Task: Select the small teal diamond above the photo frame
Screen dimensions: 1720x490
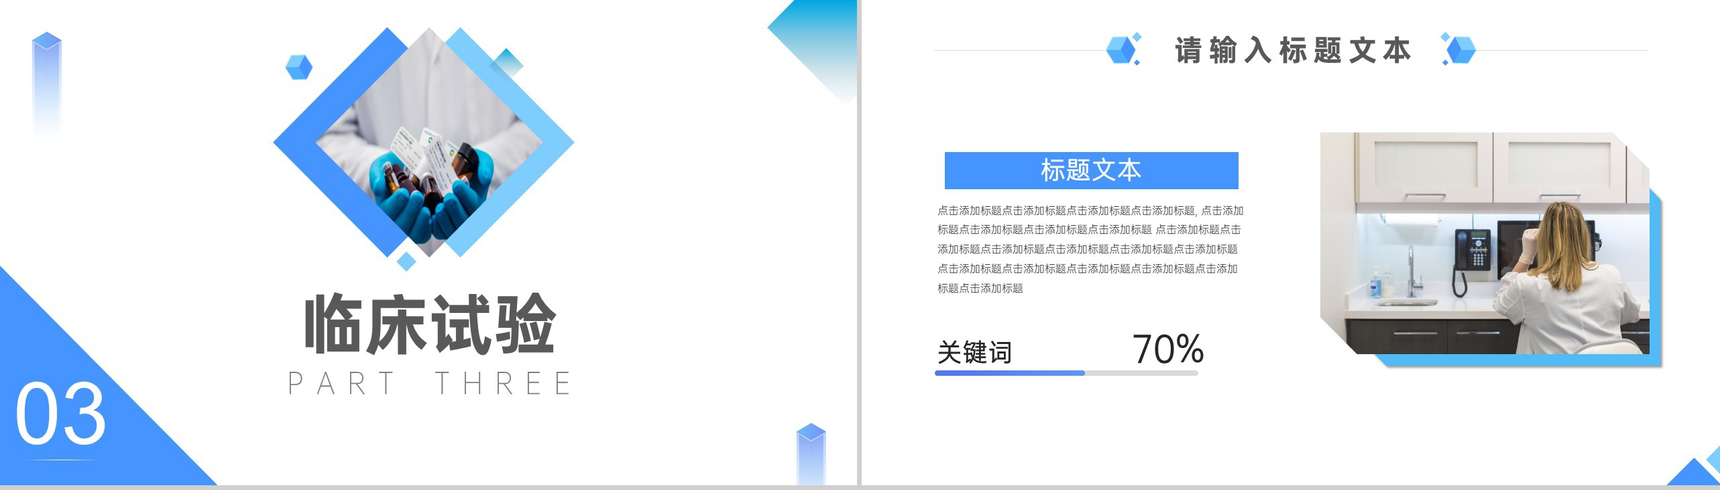Action: coord(508,62)
